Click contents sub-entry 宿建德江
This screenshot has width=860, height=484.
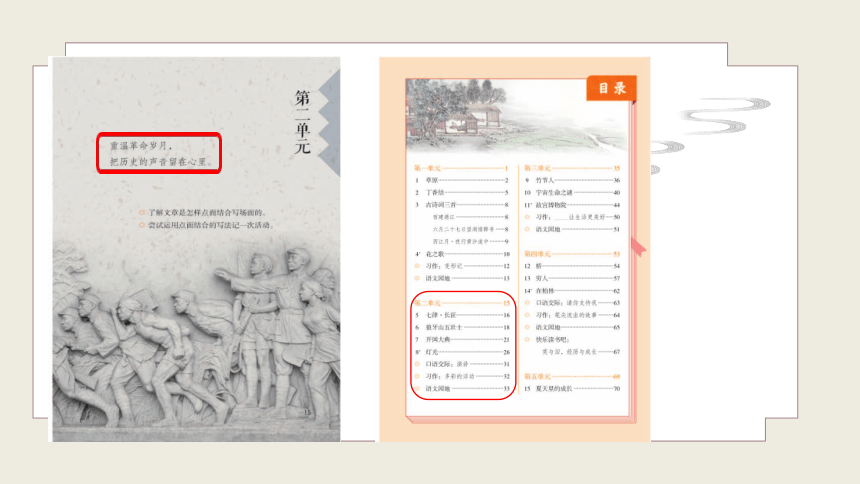(471, 217)
